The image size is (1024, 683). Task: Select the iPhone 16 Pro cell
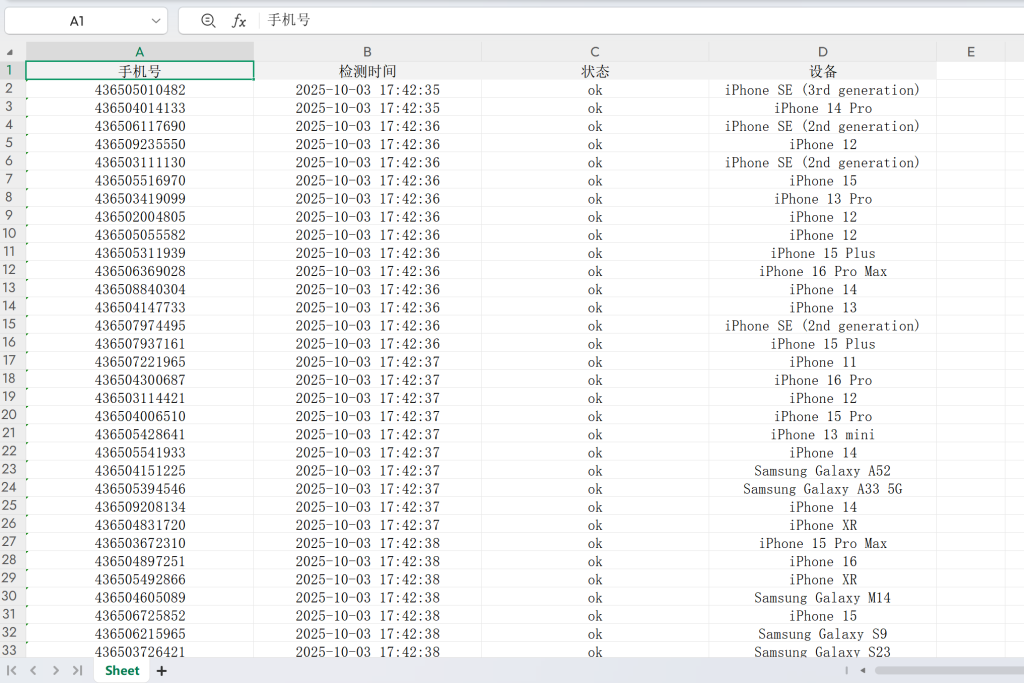[x=822, y=380]
